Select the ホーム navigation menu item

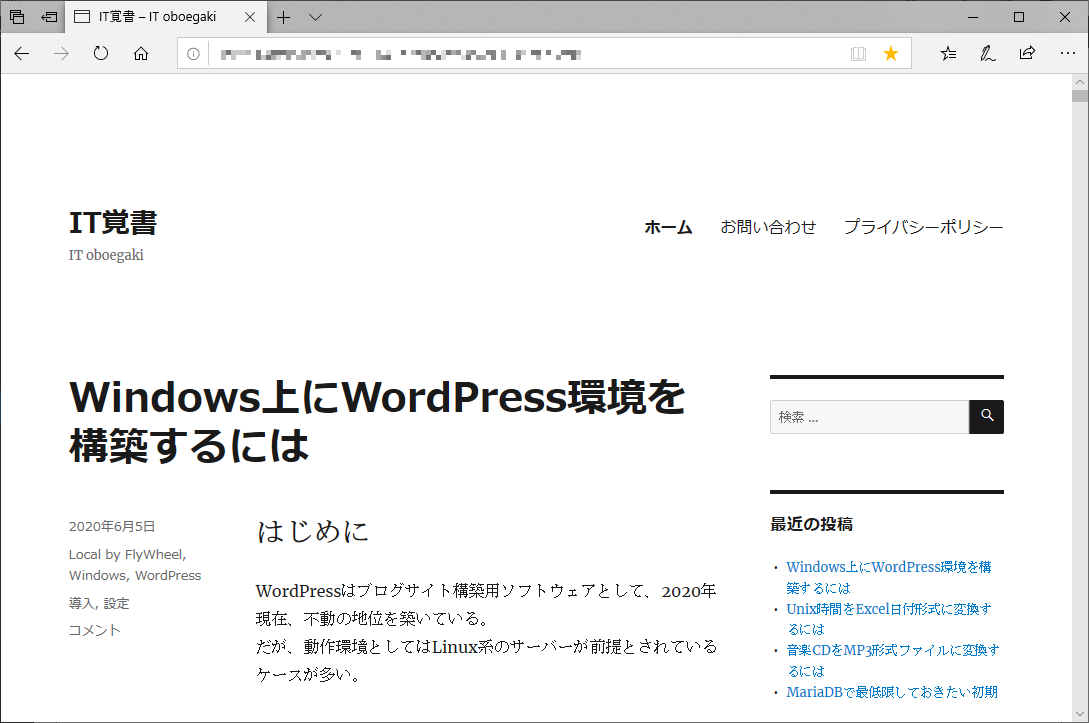coord(668,227)
